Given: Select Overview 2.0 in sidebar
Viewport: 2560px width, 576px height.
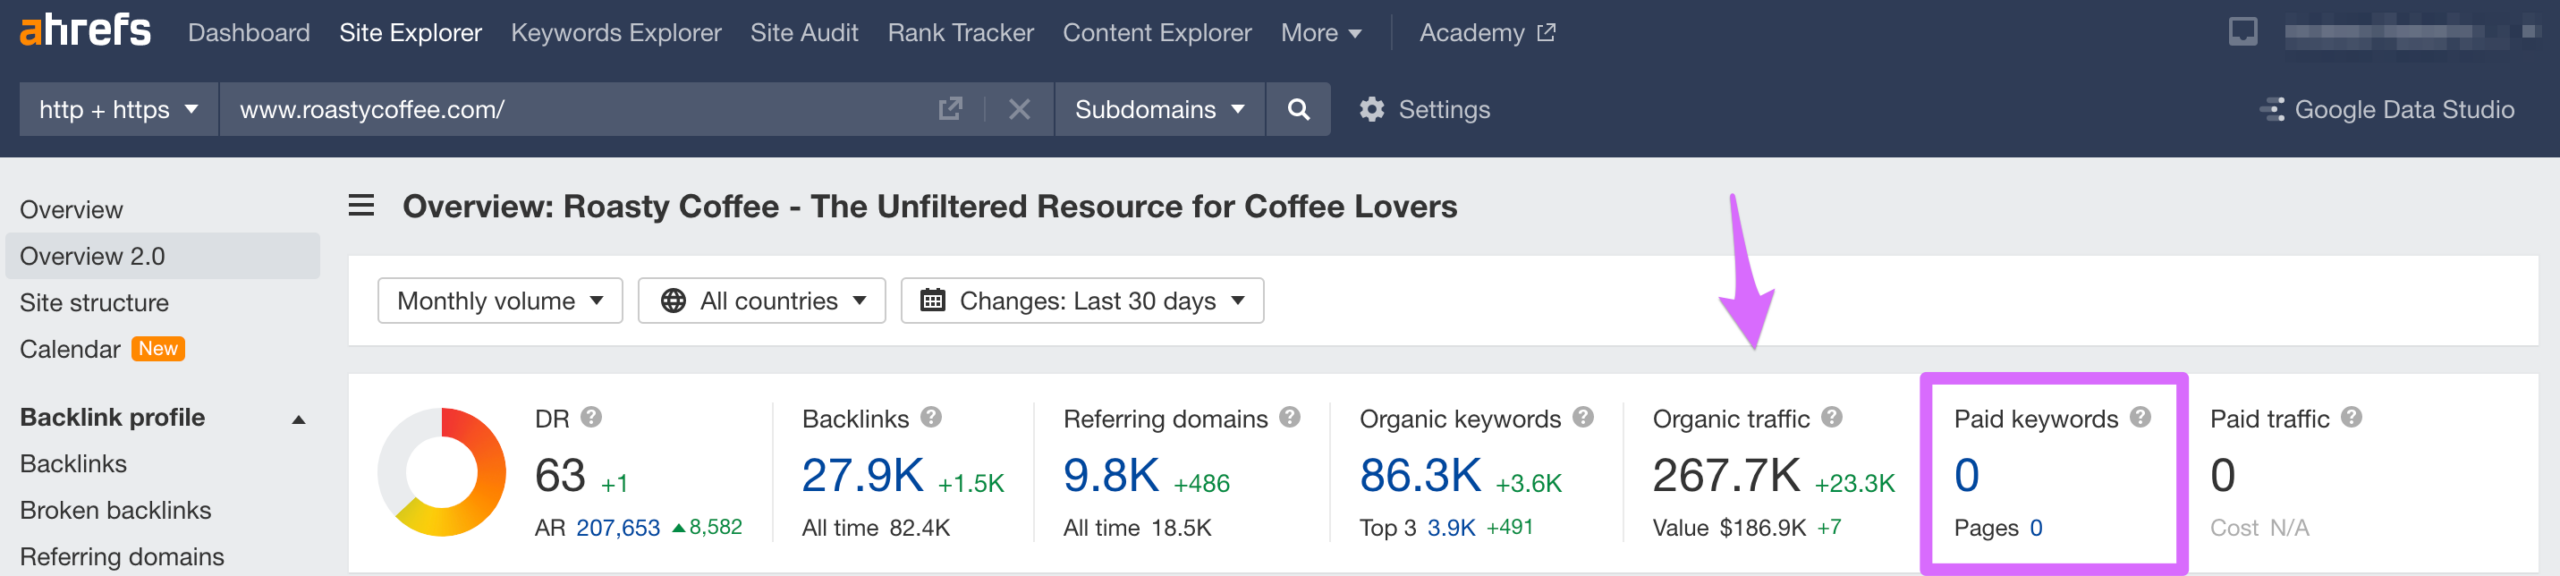Looking at the screenshot, I should click(x=163, y=256).
